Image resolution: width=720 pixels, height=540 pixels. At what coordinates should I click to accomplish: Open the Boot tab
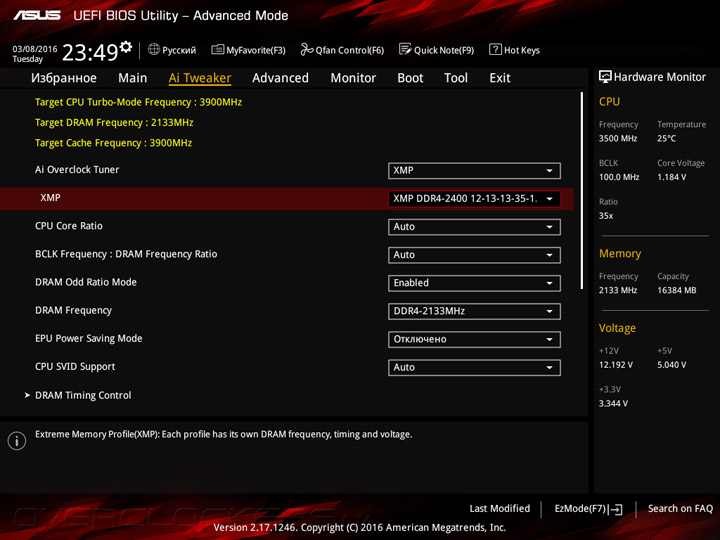point(410,78)
